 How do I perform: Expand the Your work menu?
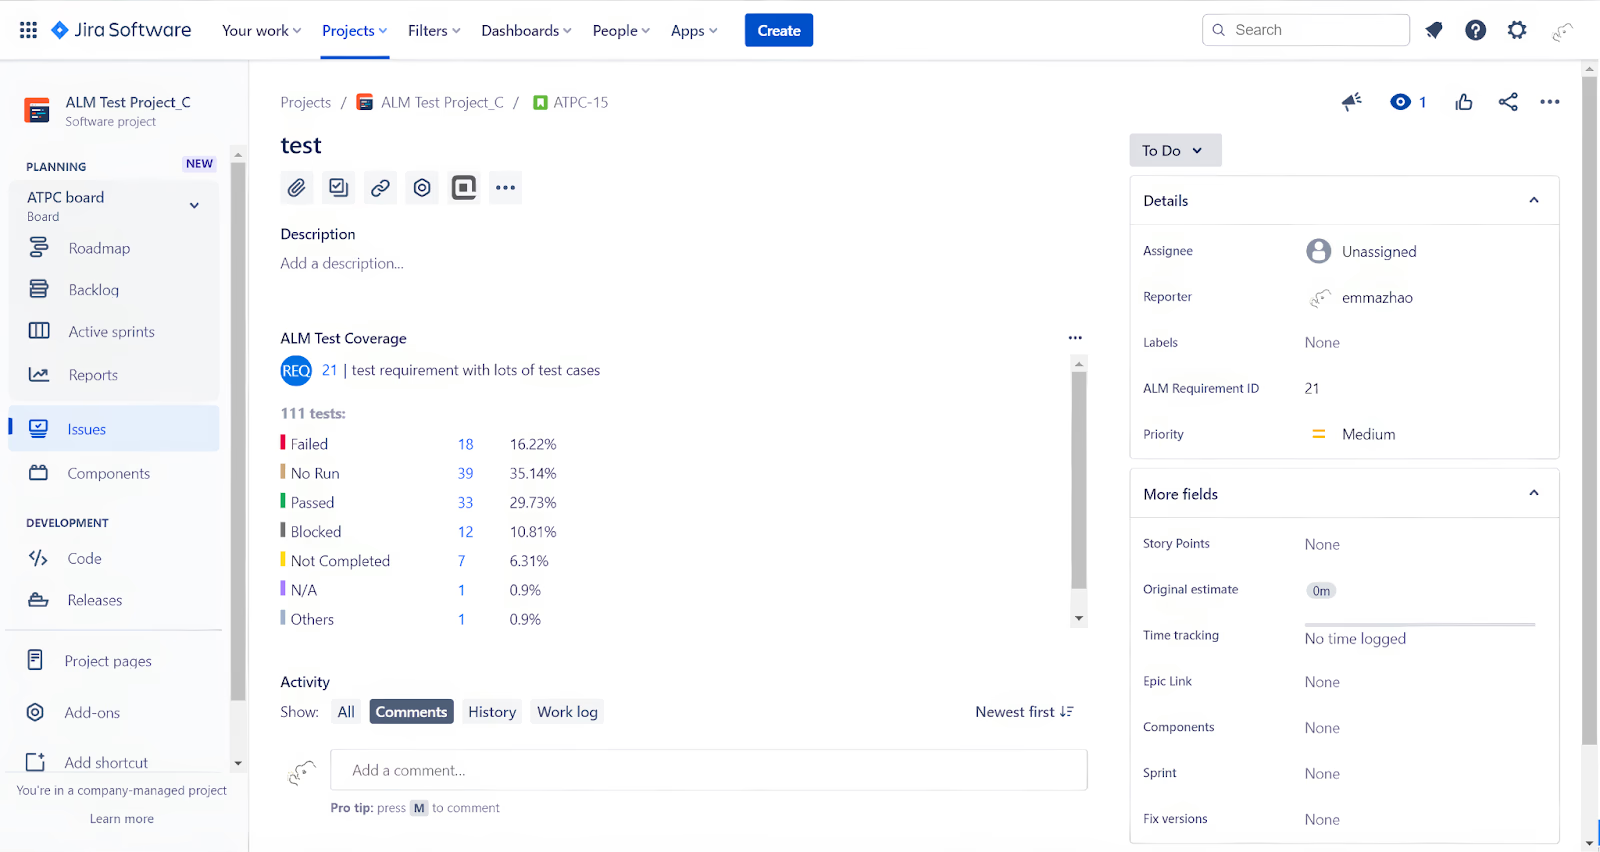[261, 31]
